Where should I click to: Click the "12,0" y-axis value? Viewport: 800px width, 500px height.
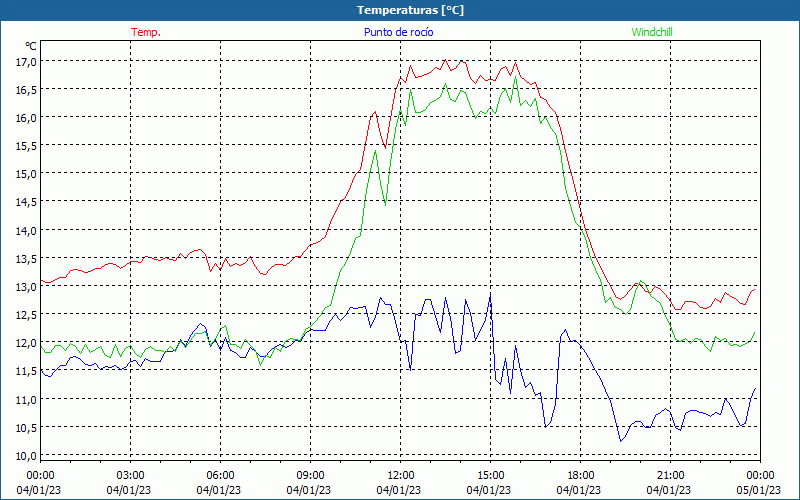pyautogui.click(x=27, y=343)
